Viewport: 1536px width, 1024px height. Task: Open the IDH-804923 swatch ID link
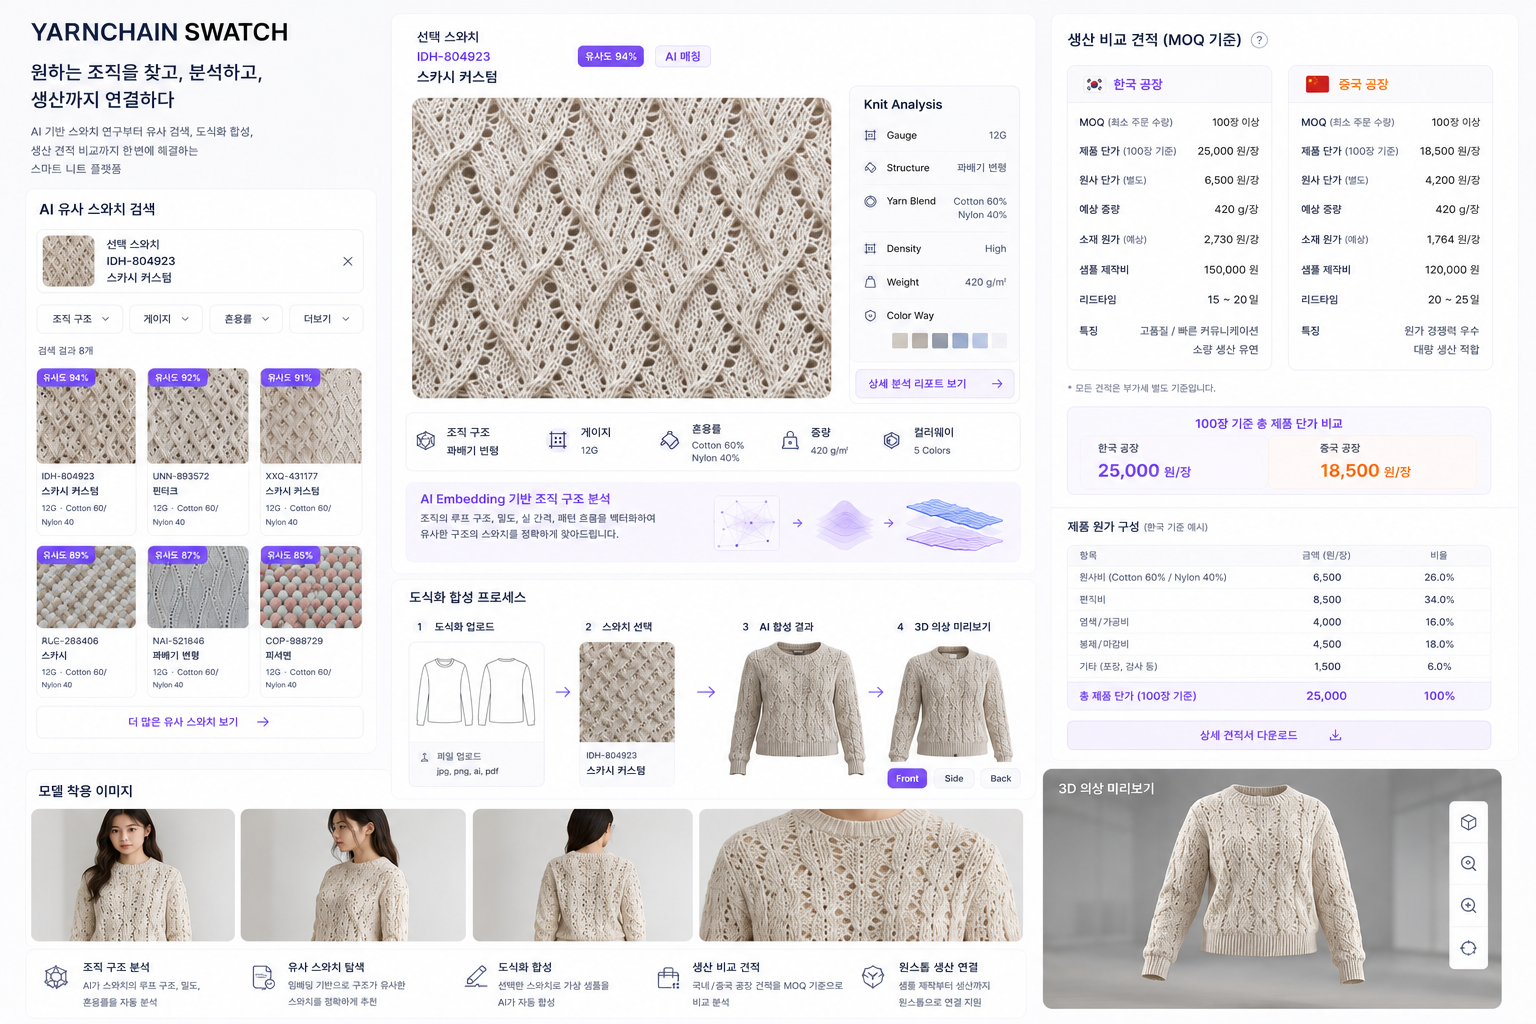click(x=453, y=56)
